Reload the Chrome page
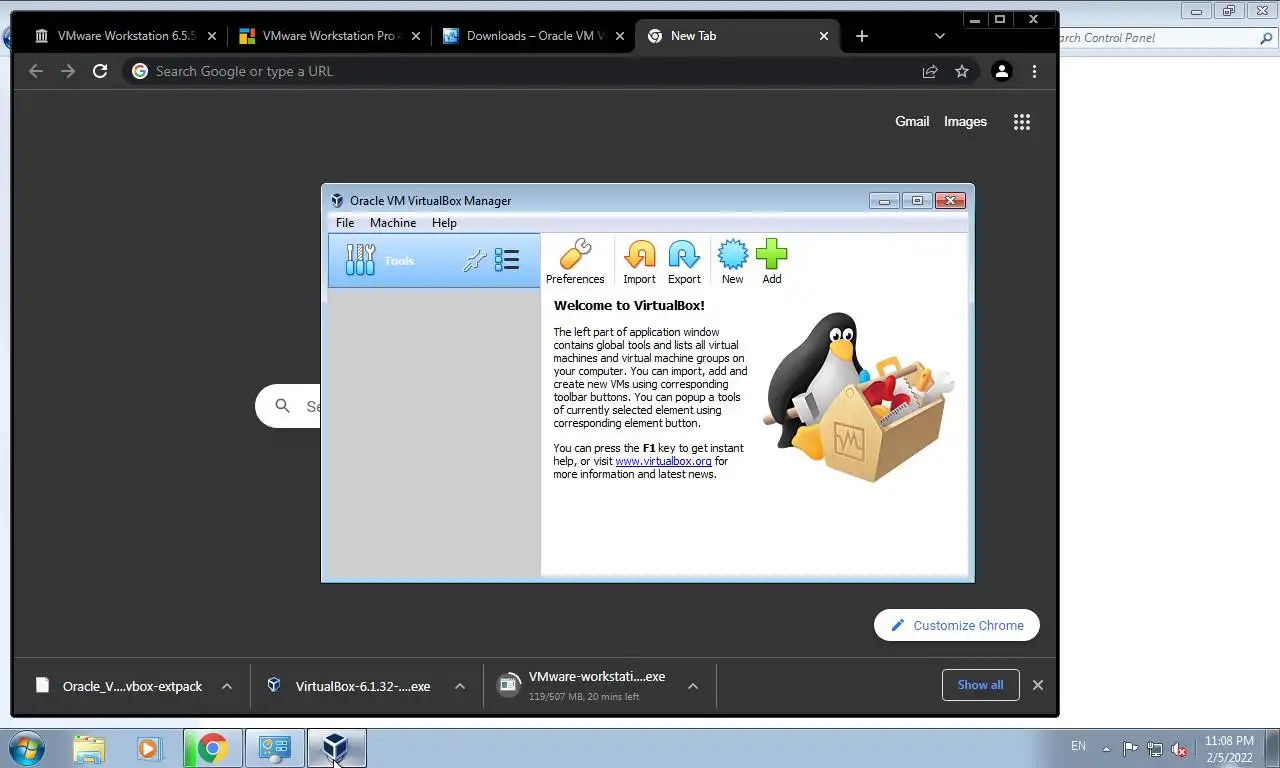Screen dimensions: 1280x768 [x=100, y=71]
